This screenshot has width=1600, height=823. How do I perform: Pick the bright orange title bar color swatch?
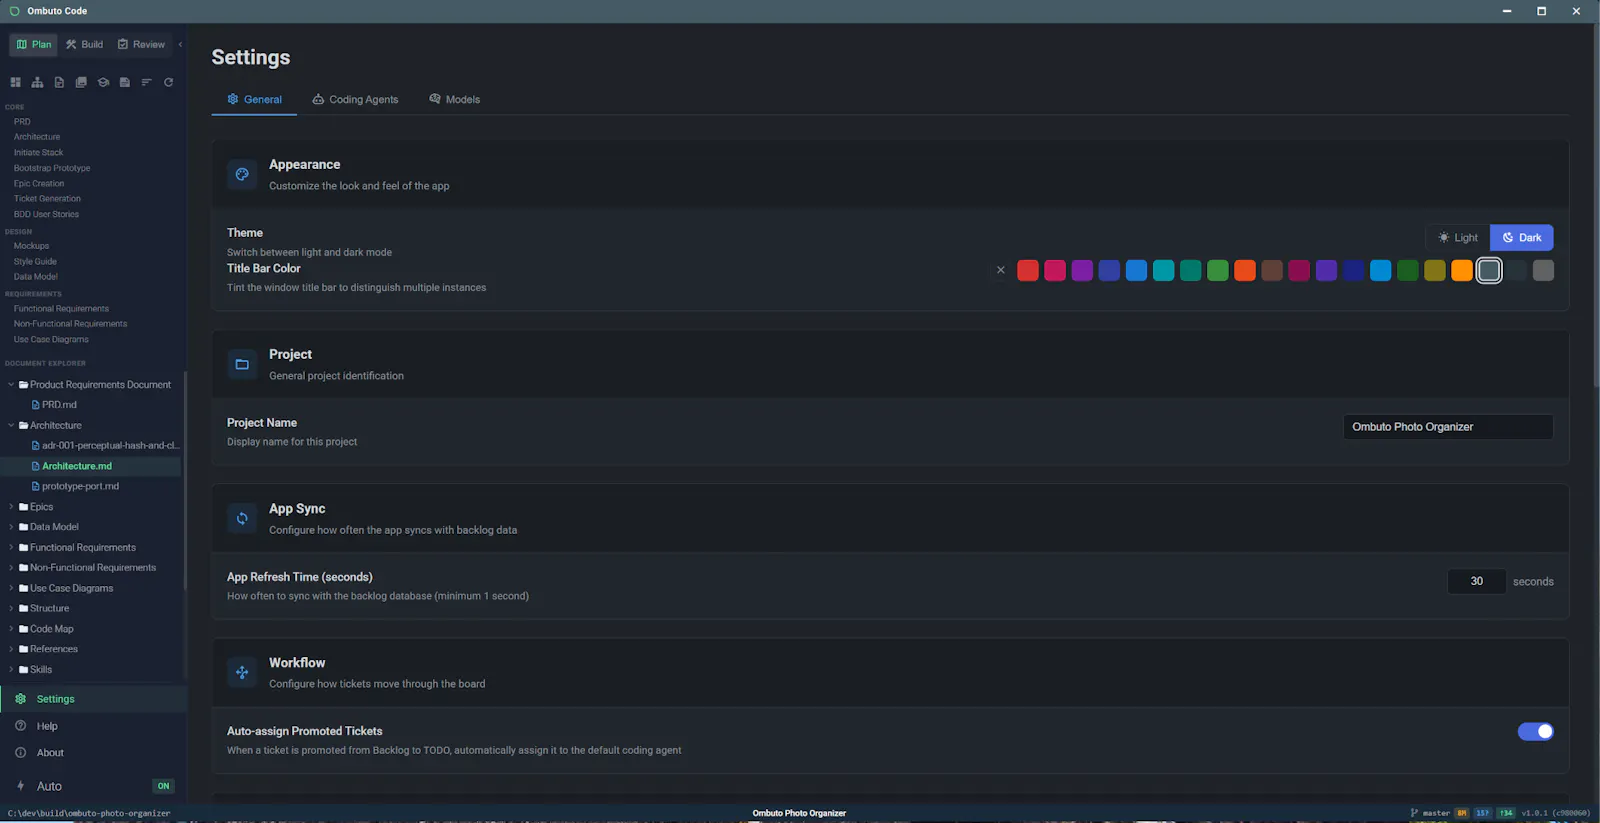tap(1462, 270)
